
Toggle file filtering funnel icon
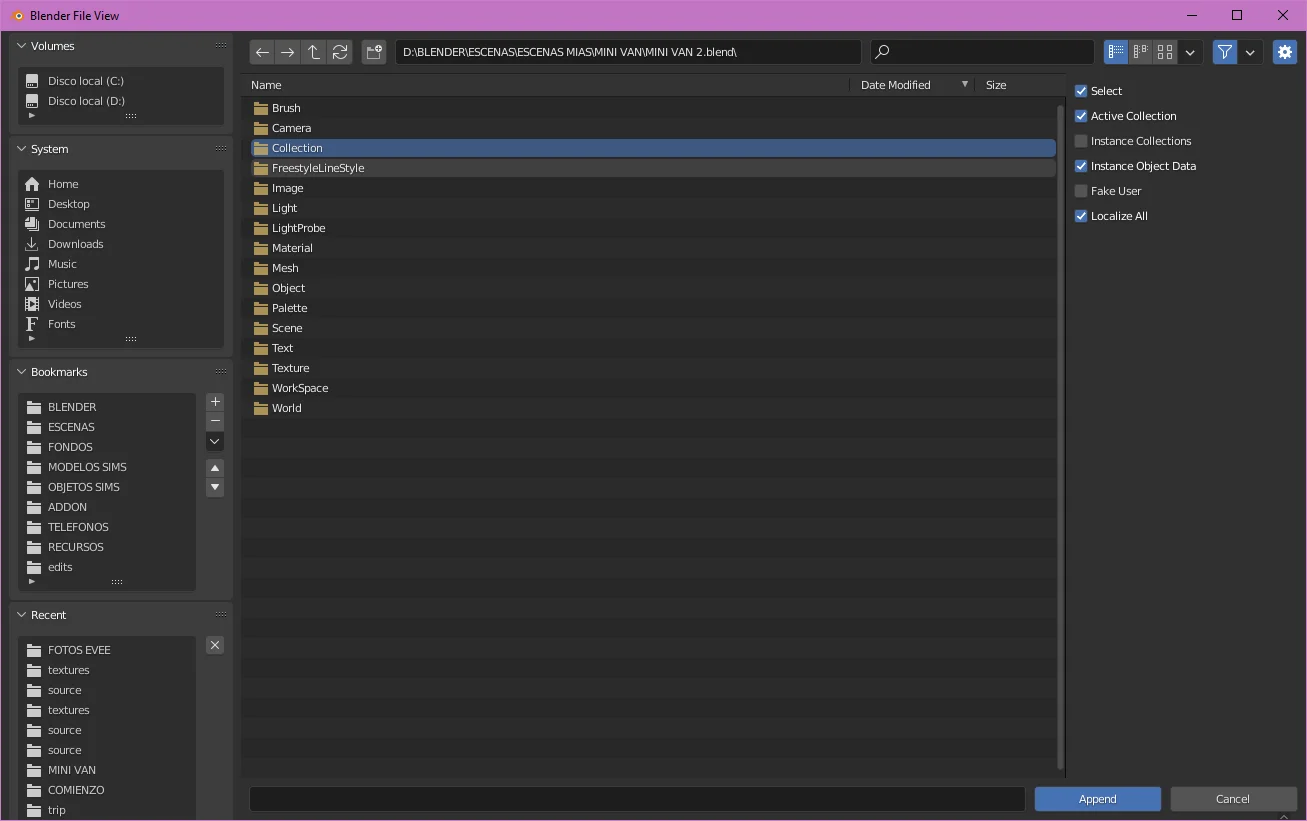coord(1225,52)
